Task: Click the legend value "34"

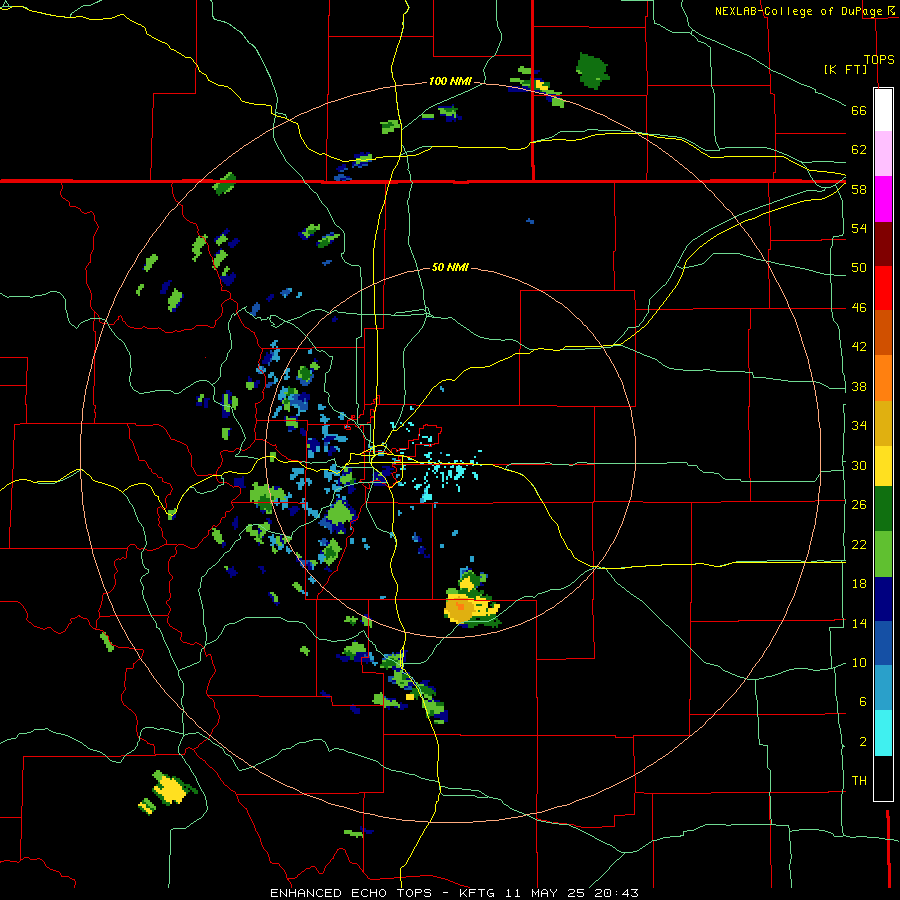Action: (859, 426)
